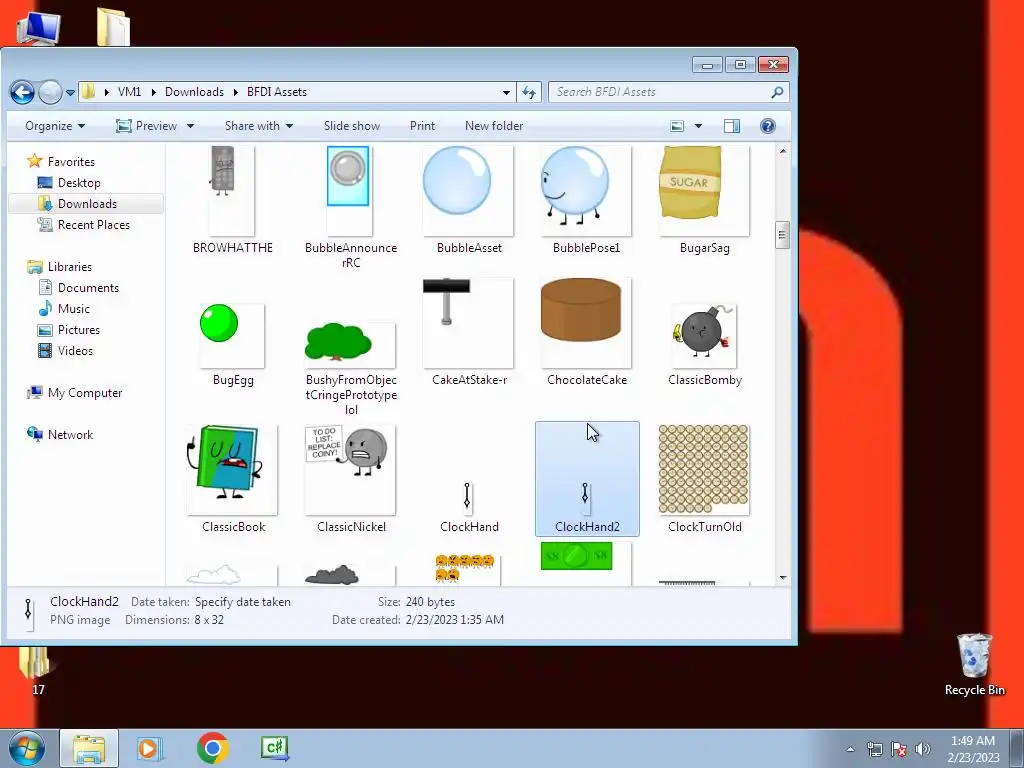Open the Action Center flag icon
1024x768 pixels.
pos(899,749)
